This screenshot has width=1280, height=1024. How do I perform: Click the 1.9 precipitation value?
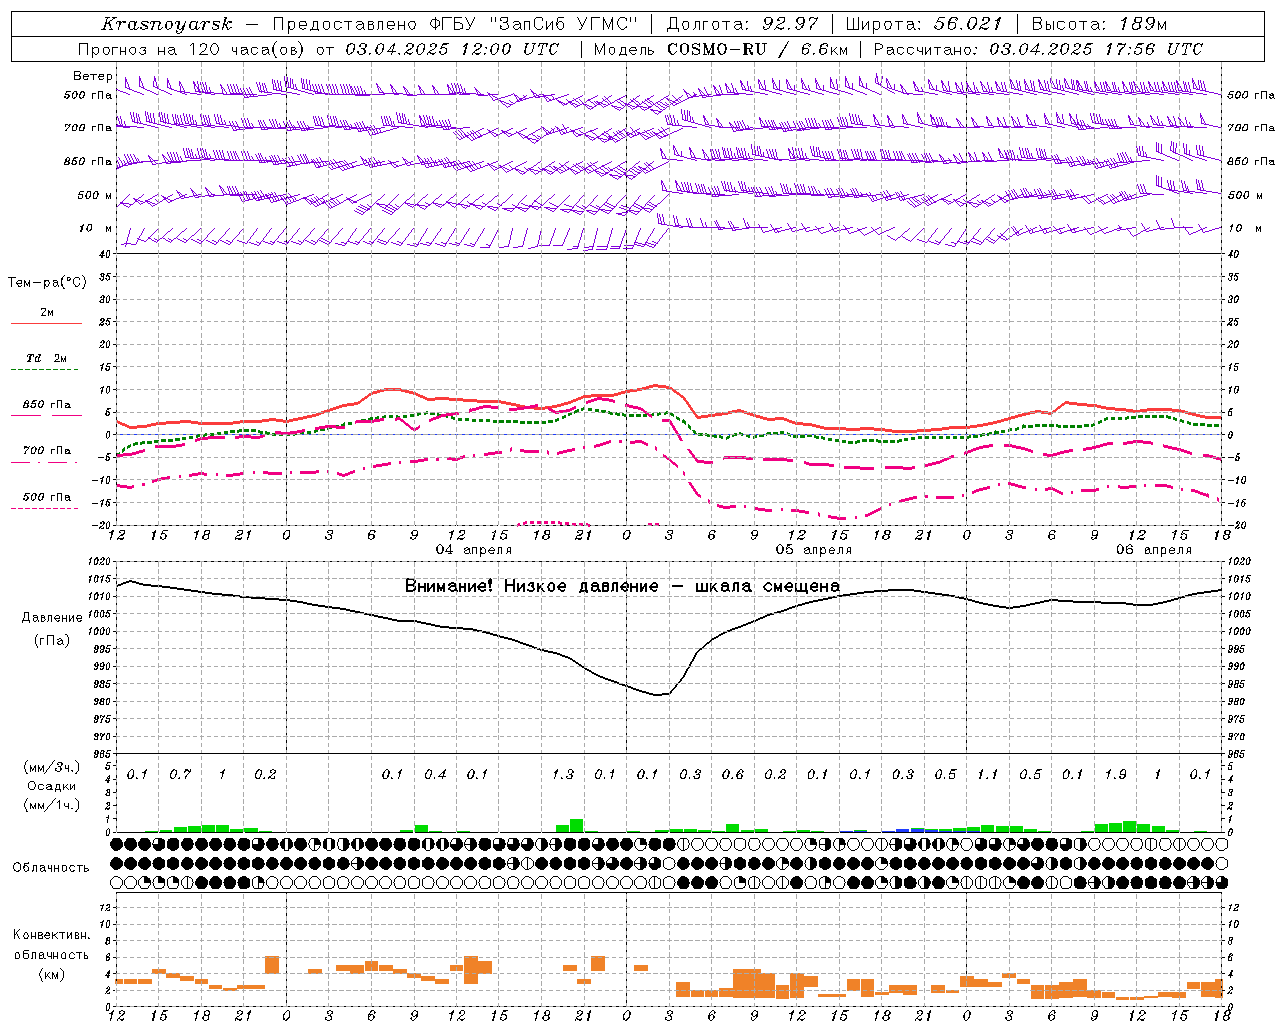tap(1115, 774)
